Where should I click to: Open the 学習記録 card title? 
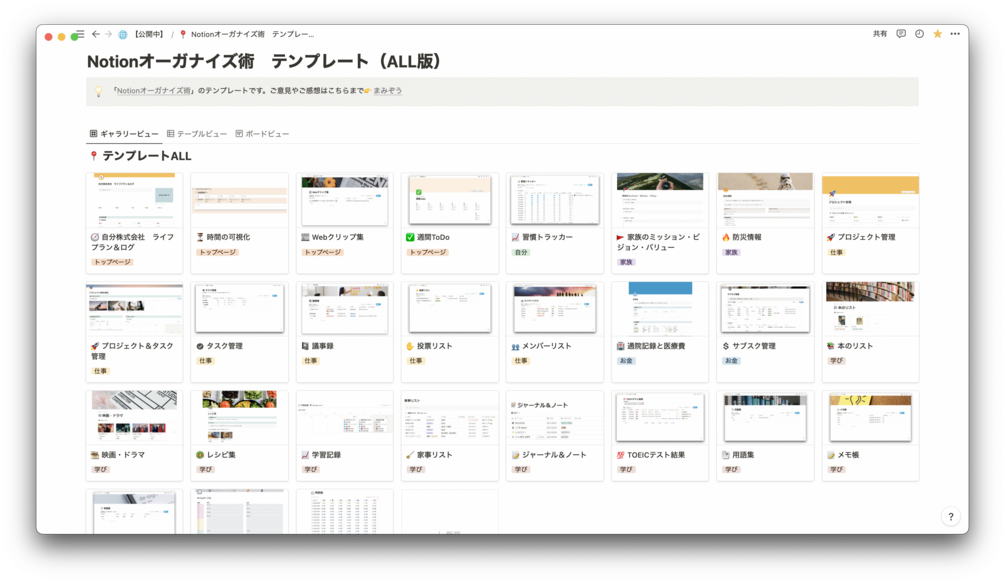[326, 455]
